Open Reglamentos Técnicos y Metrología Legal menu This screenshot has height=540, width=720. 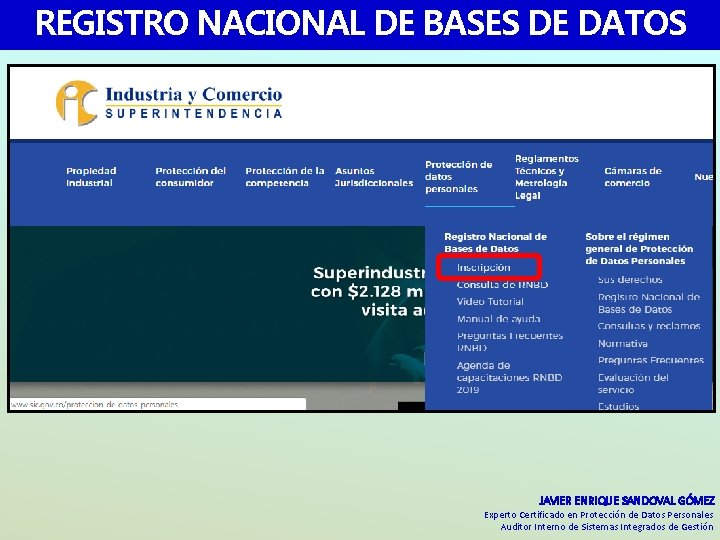point(546,177)
